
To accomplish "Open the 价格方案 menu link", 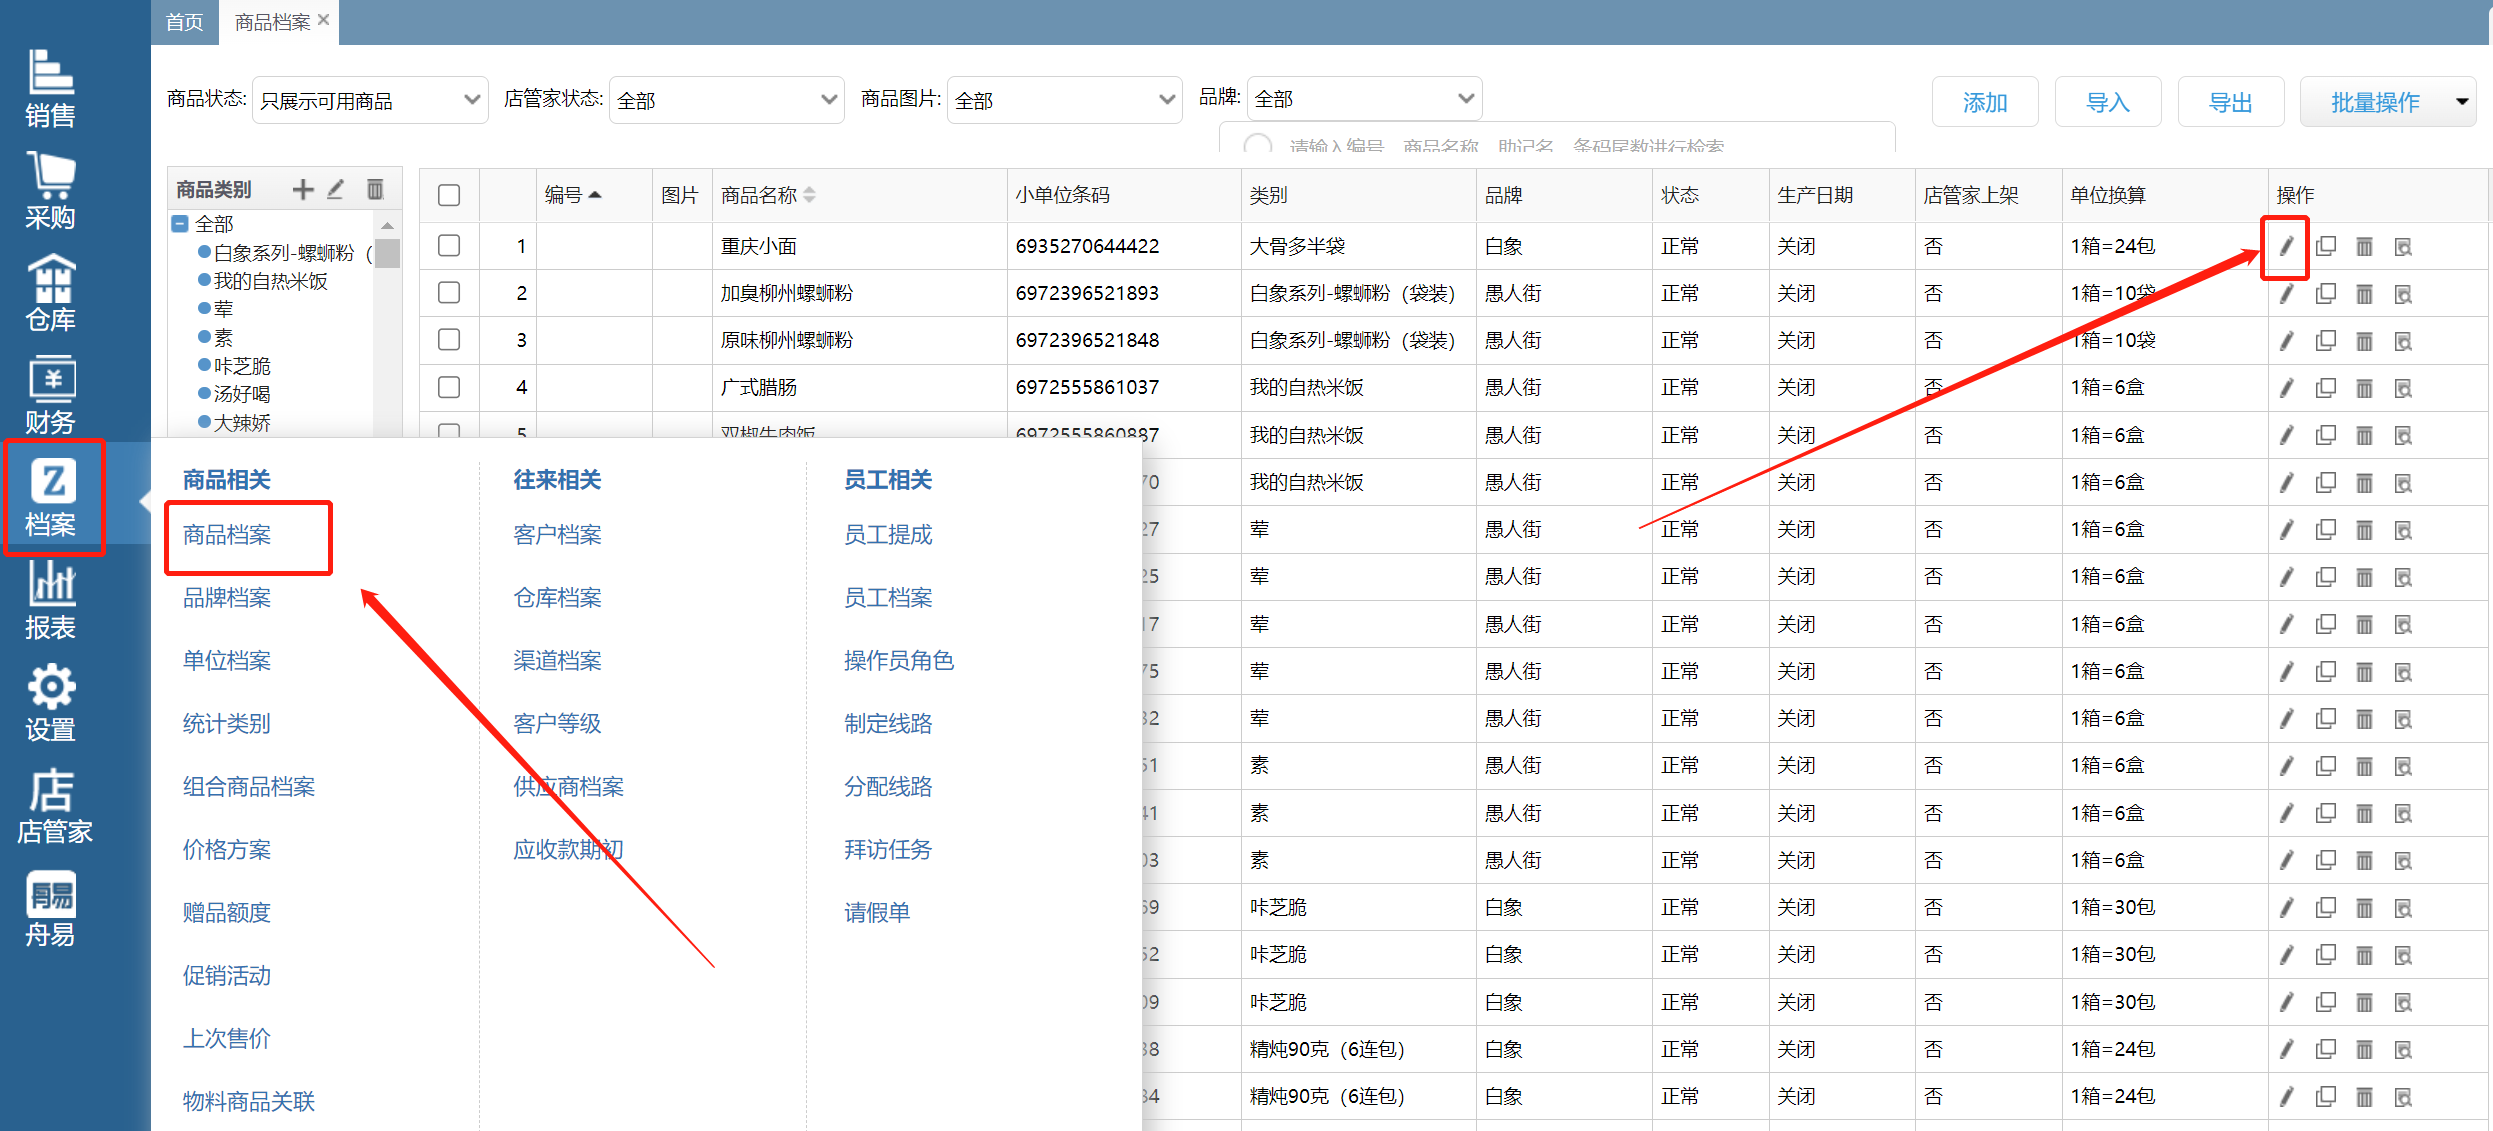I will [227, 850].
